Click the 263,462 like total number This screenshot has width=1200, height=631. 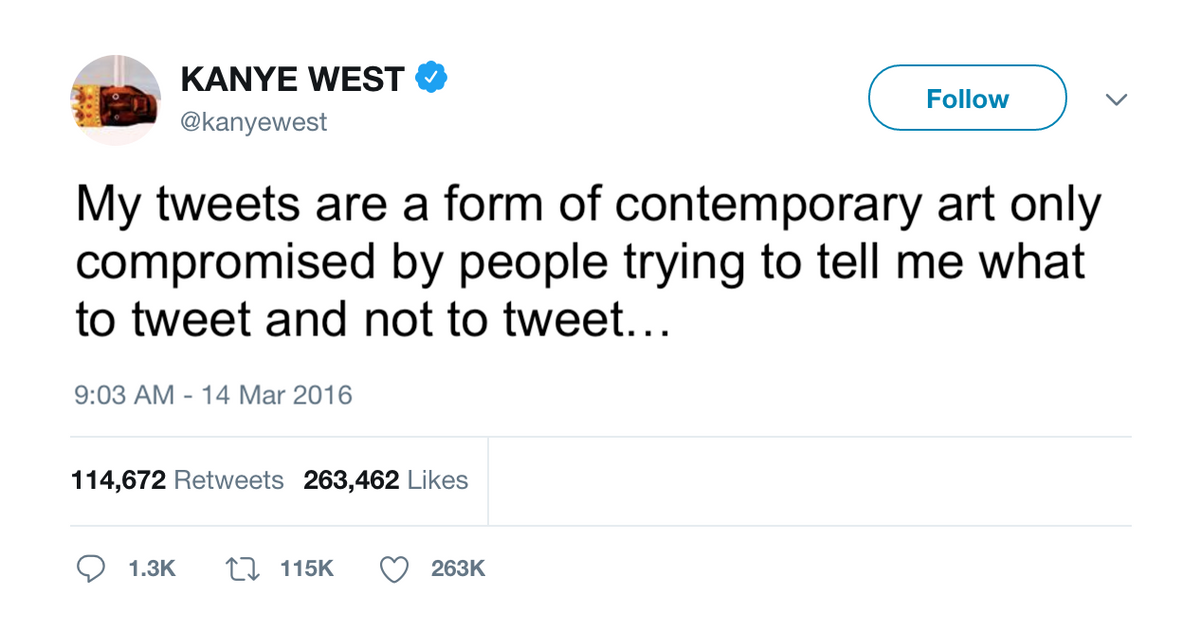(x=351, y=481)
